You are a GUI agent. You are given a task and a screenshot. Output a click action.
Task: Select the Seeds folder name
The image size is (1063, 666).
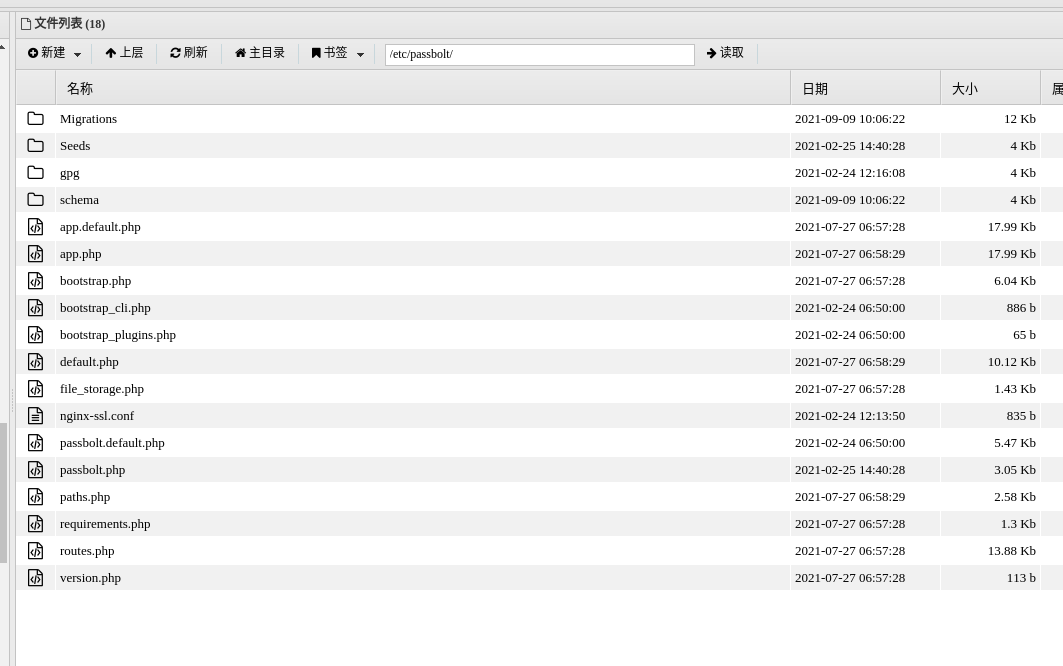point(75,146)
